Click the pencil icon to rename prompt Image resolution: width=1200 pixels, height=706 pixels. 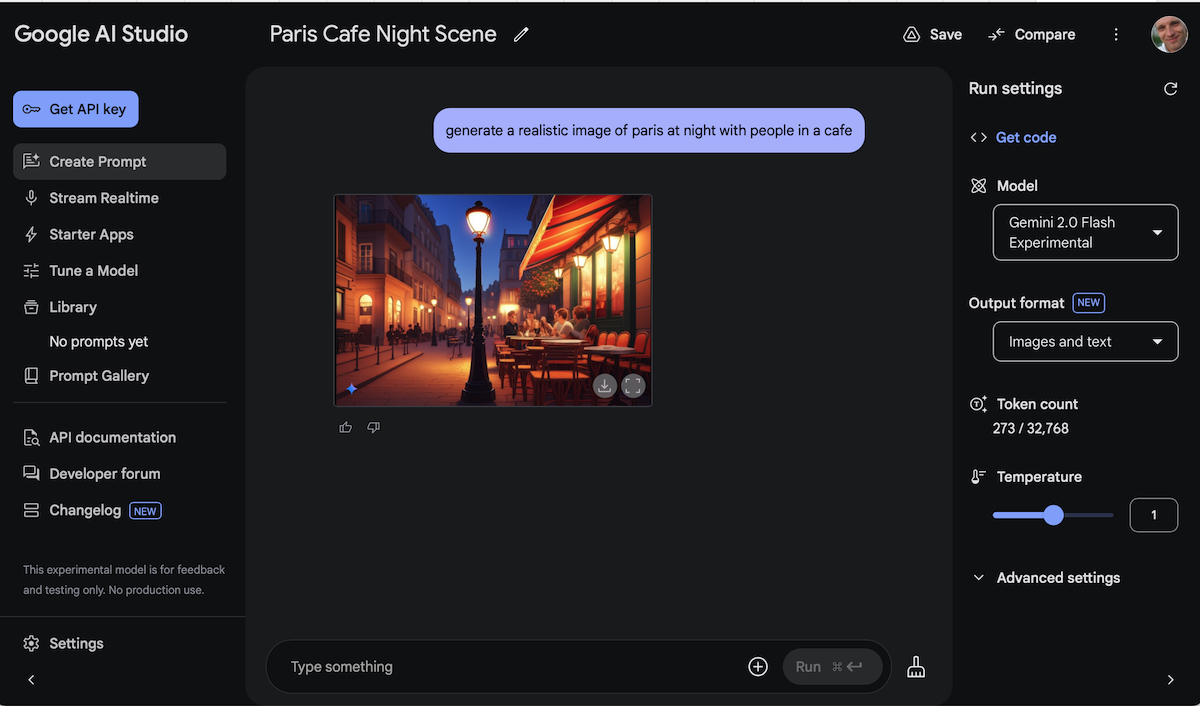pos(521,35)
